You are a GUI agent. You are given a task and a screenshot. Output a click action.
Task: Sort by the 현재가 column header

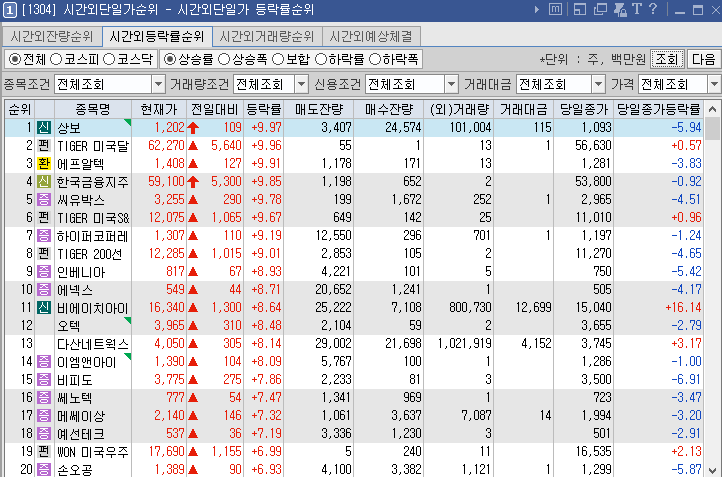(159, 109)
